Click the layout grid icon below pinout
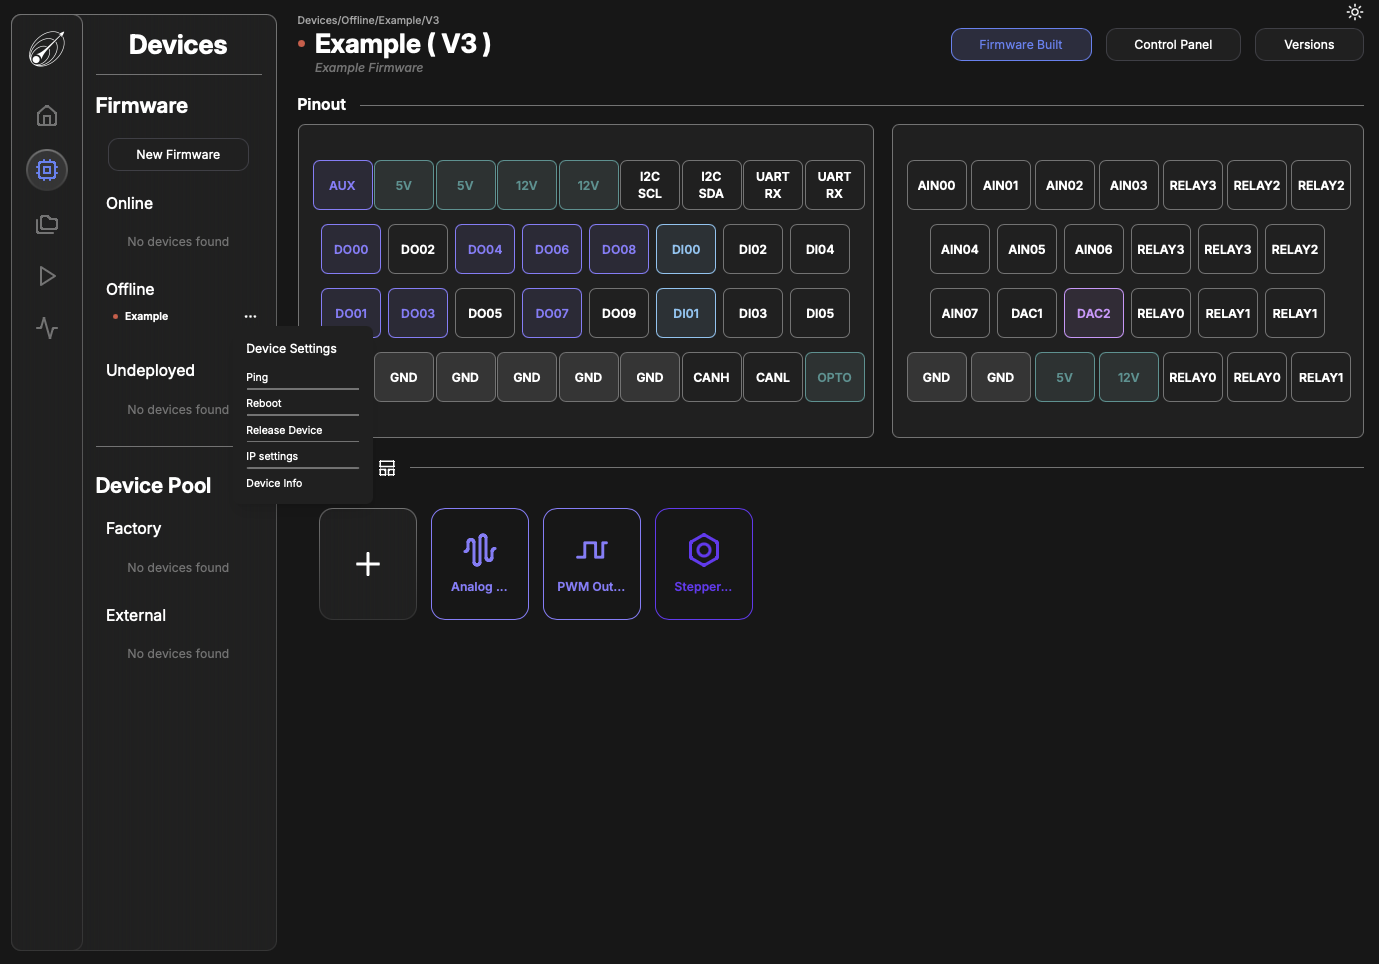1379x964 pixels. pyautogui.click(x=387, y=468)
